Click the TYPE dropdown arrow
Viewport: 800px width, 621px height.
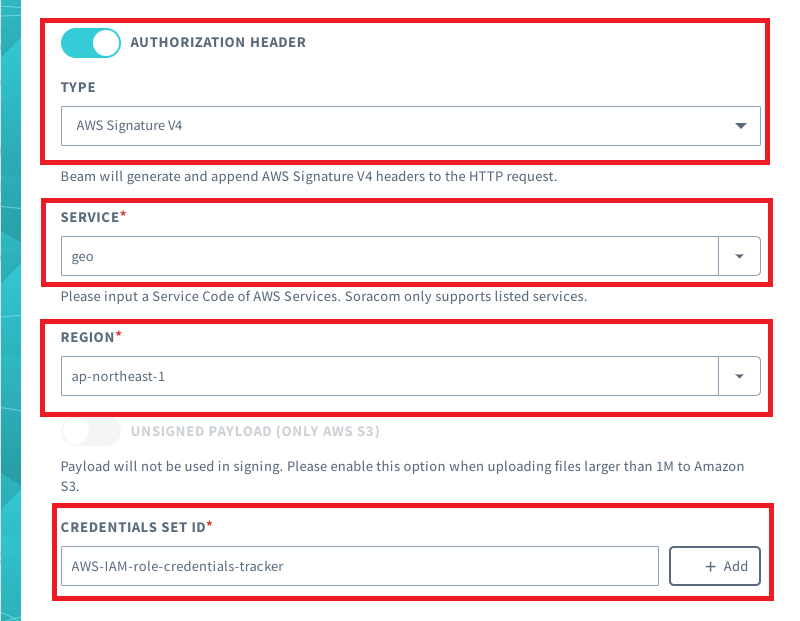[740, 126]
